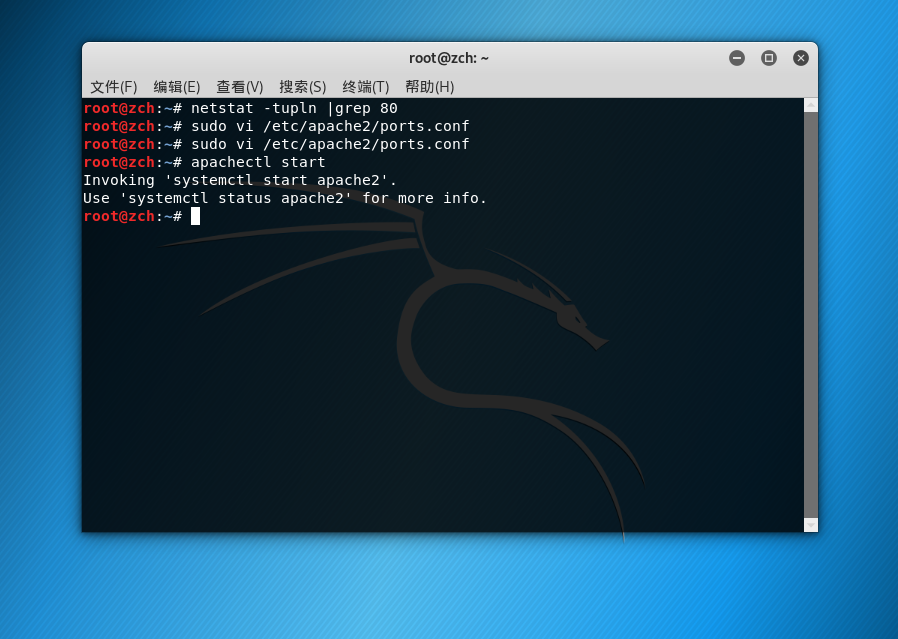Image resolution: width=898 pixels, height=639 pixels.
Task: Open the 查看(V) menu
Action: pos(240,87)
